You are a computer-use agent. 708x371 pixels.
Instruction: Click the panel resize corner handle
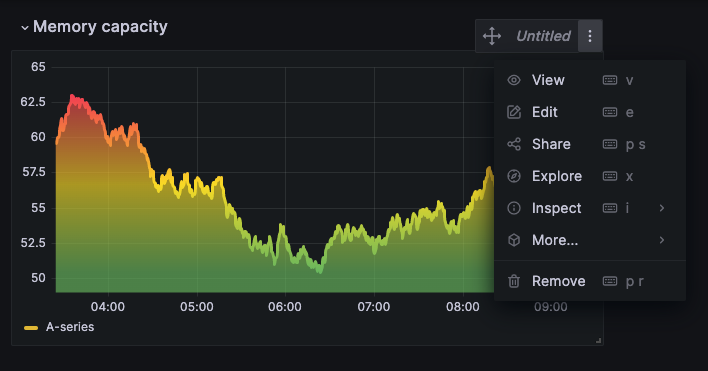click(x=599, y=341)
